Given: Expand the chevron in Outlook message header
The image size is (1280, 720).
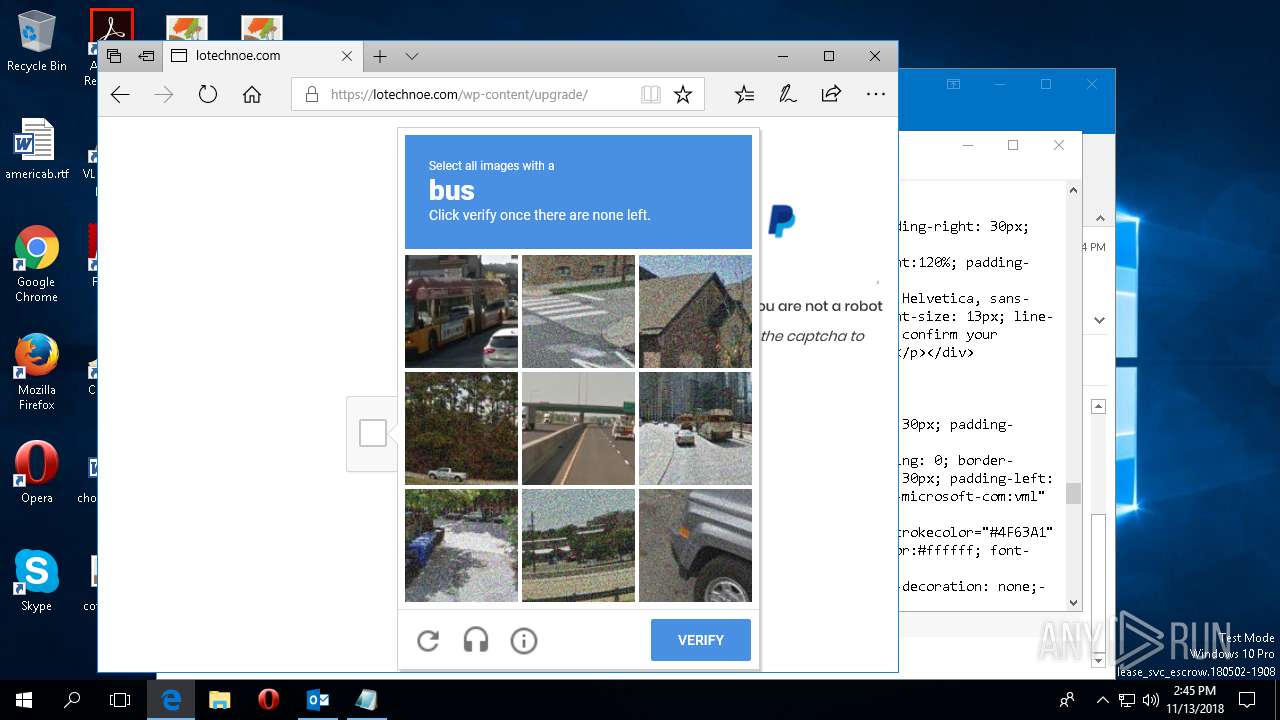Looking at the screenshot, I should 1100,320.
